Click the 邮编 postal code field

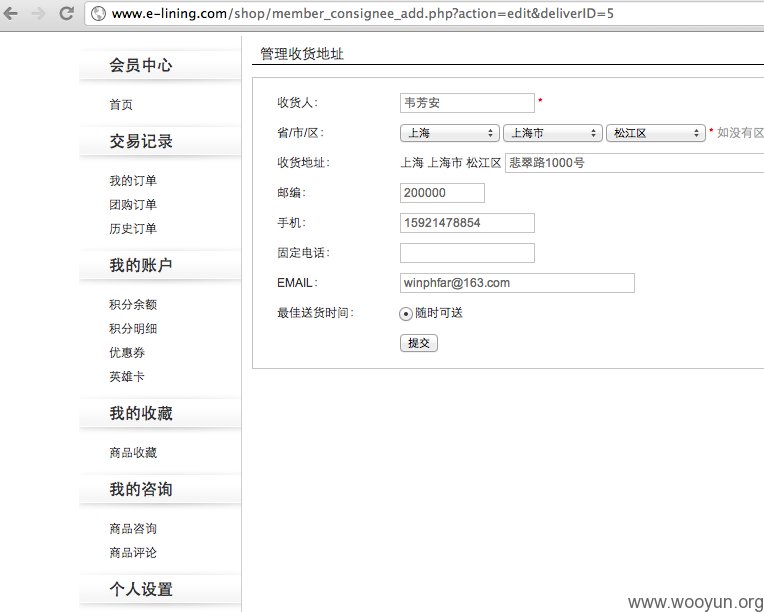[442, 193]
